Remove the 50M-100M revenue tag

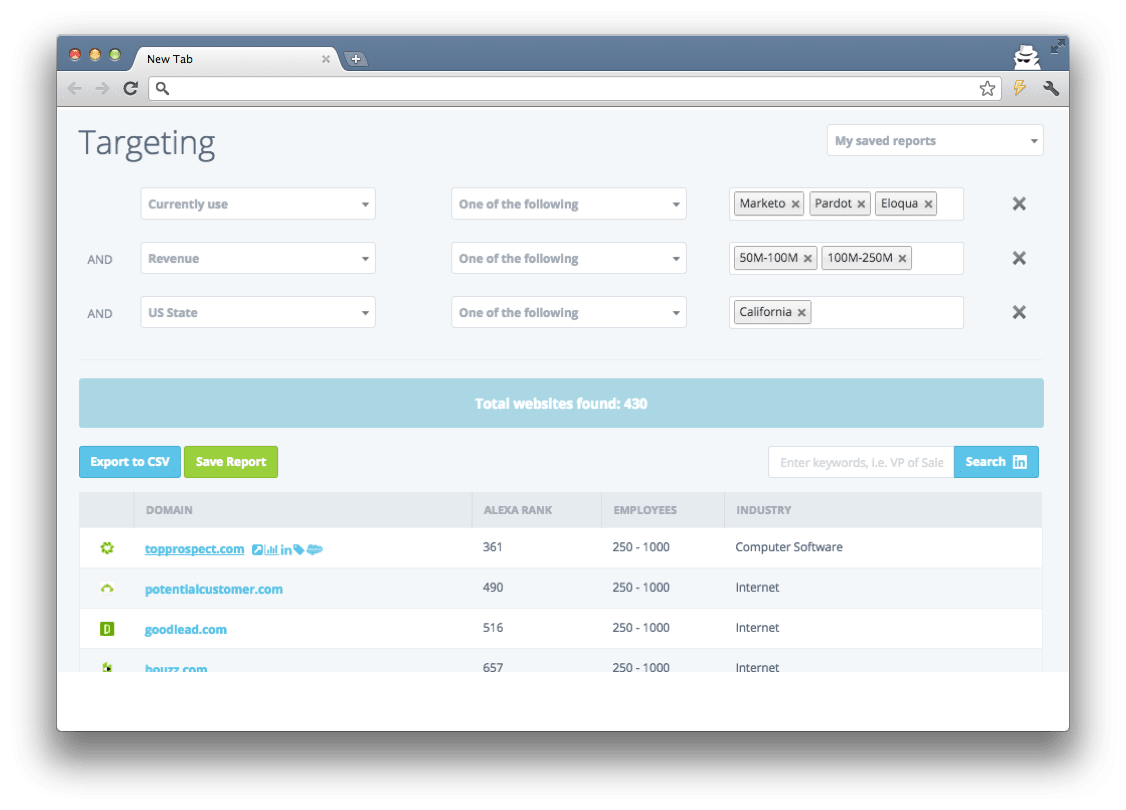pyautogui.click(x=808, y=259)
